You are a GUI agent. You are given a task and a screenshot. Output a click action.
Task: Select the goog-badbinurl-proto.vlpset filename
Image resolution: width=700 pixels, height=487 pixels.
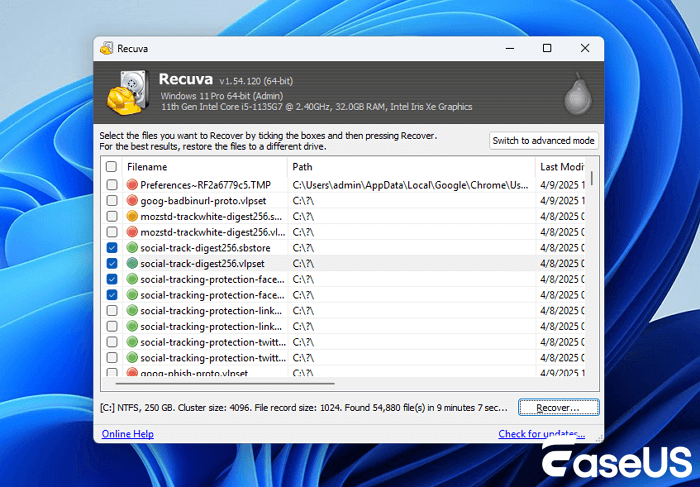(203, 200)
